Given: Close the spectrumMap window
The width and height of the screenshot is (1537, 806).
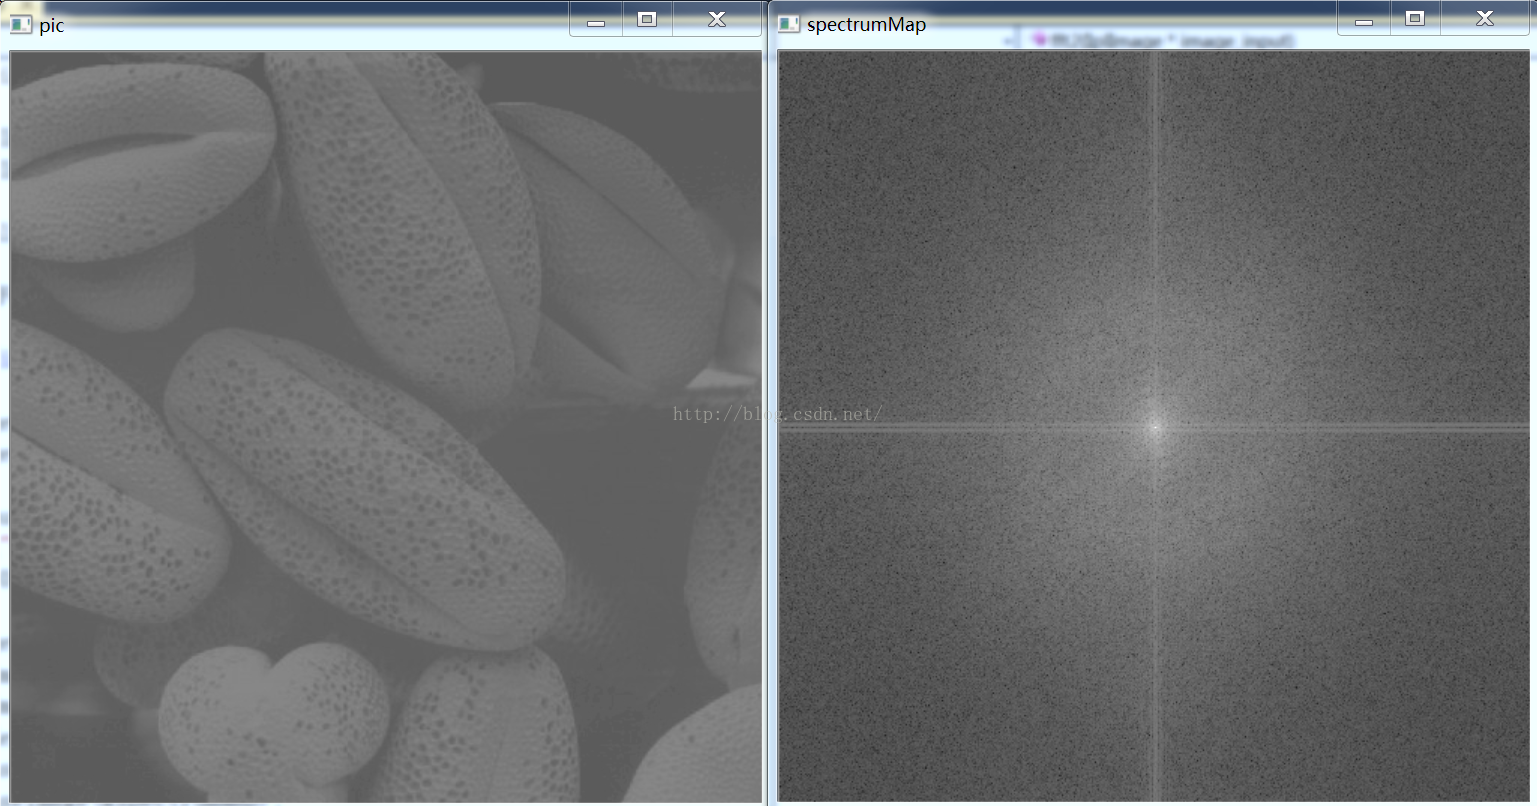Looking at the screenshot, I should (x=1484, y=19).
